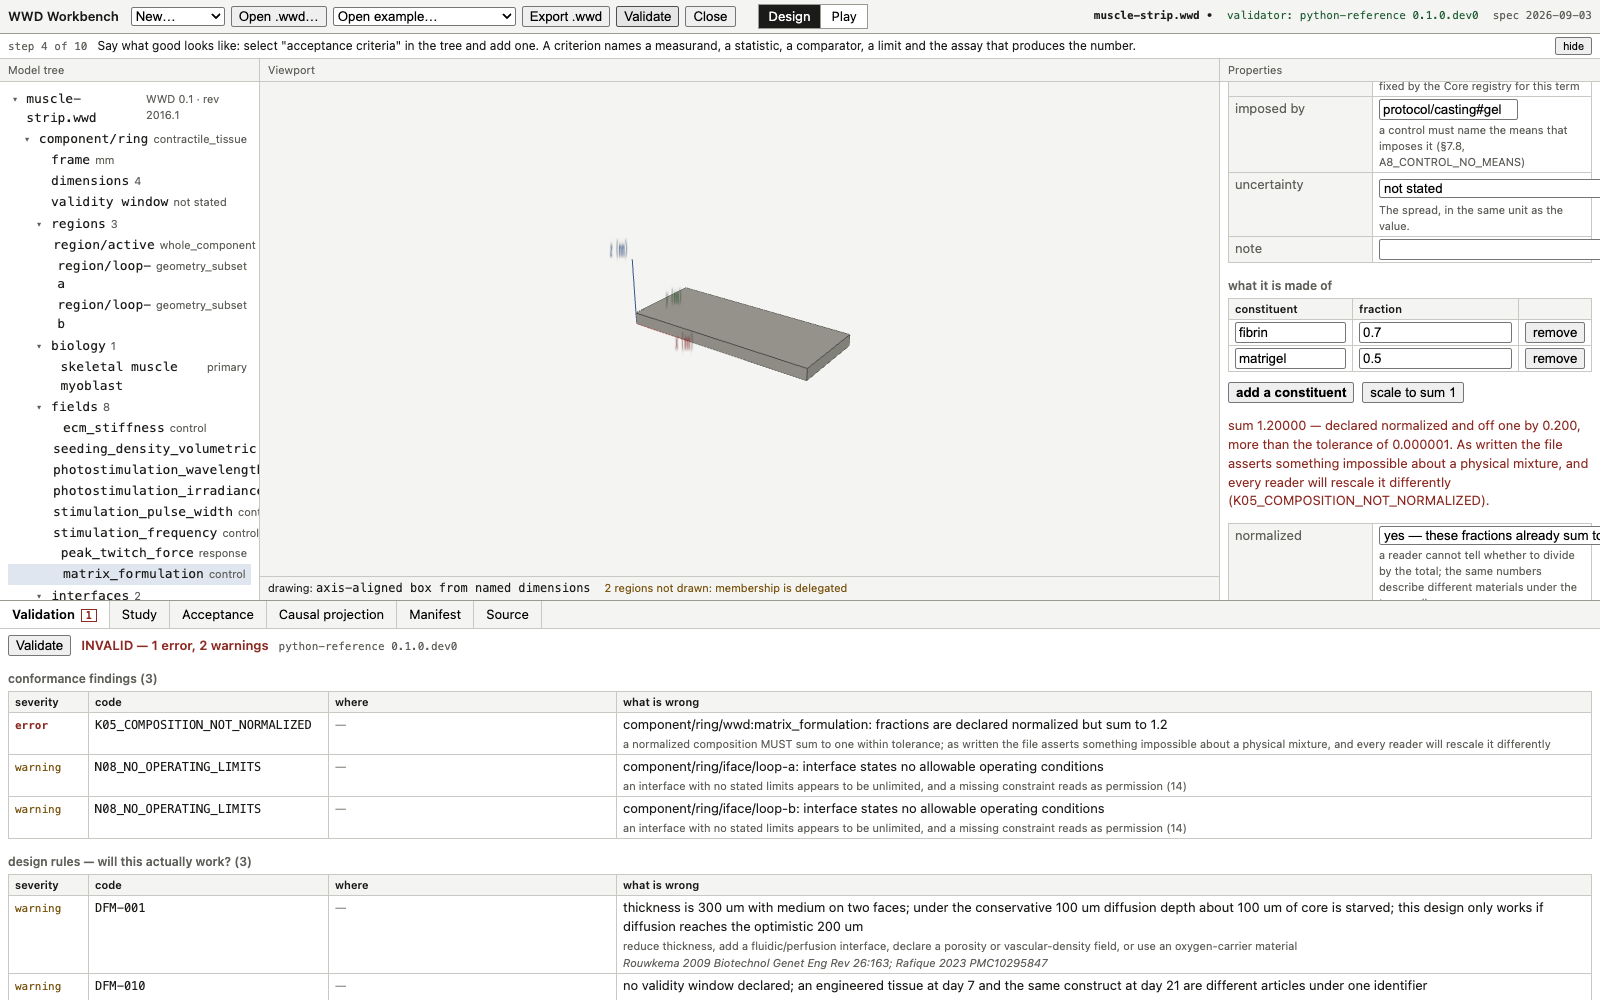Edit the note field
The image size is (1600, 1000).
1489,250
